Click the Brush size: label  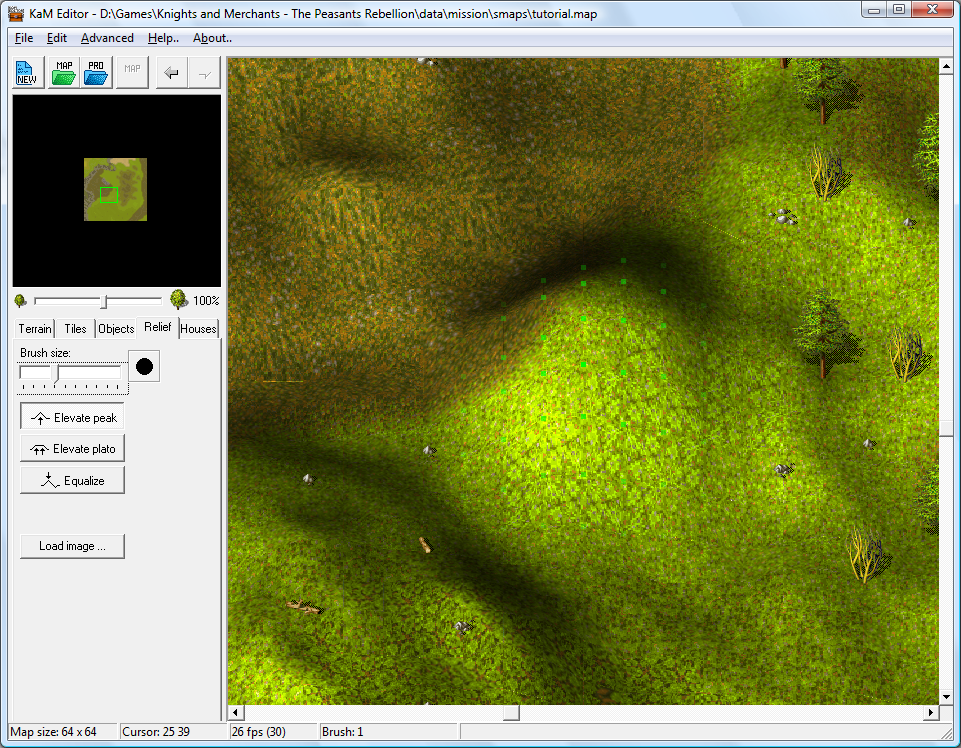tap(45, 353)
